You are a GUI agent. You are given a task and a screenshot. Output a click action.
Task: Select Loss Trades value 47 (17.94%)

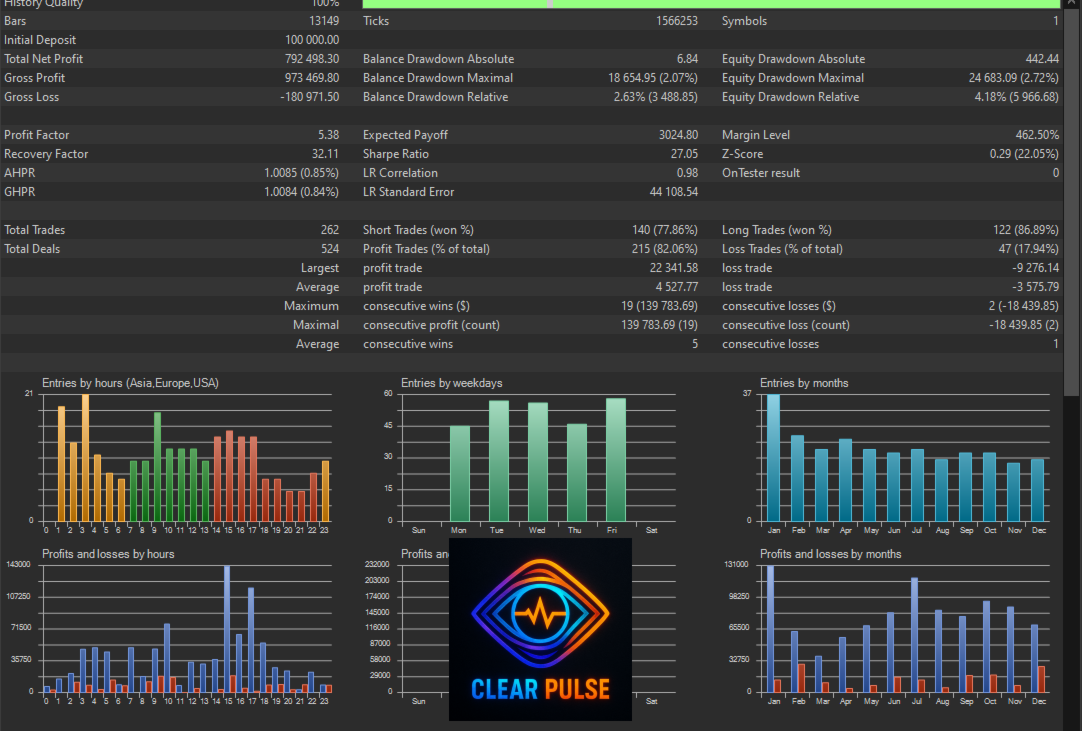(x=1029, y=248)
